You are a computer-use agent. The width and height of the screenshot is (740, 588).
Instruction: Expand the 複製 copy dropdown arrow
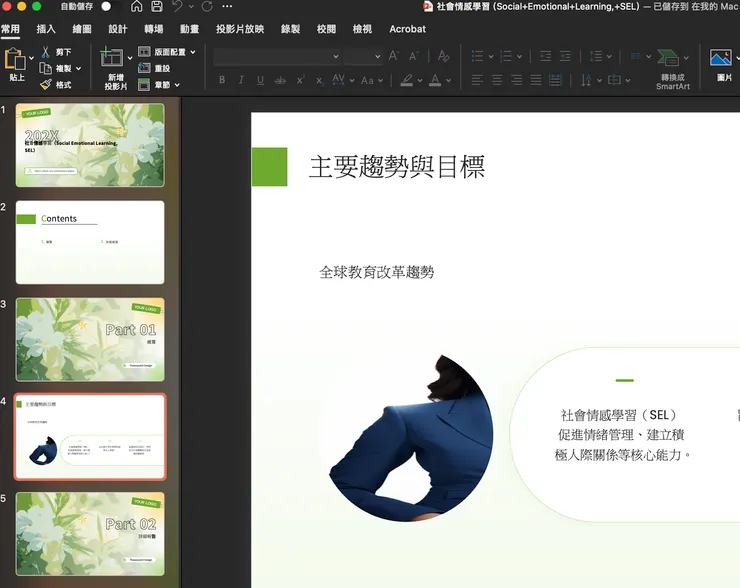click(78, 68)
